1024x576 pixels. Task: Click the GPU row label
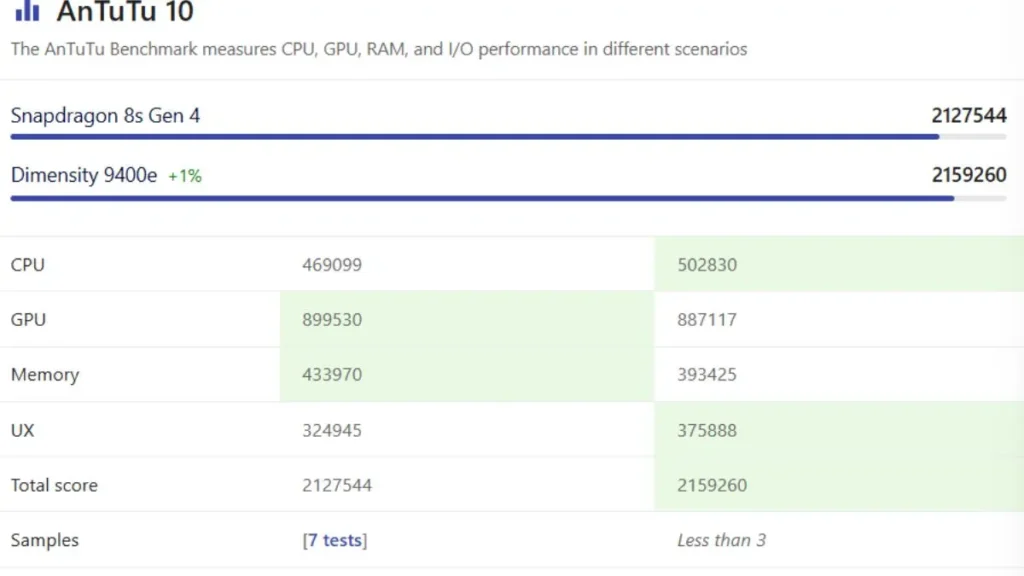(28, 319)
